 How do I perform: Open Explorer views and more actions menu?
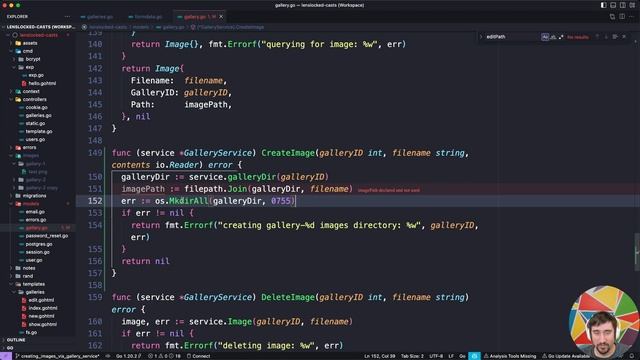[67, 17]
